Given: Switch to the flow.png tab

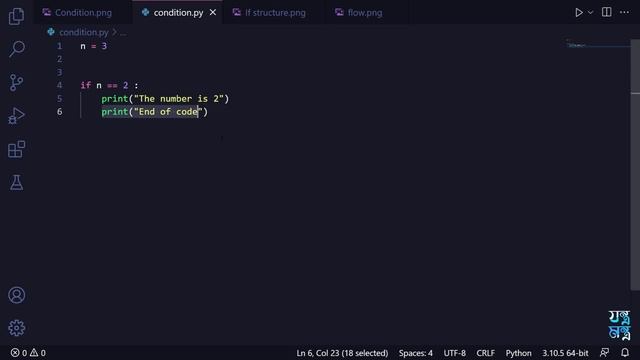Looking at the screenshot, I should (364, 13).
